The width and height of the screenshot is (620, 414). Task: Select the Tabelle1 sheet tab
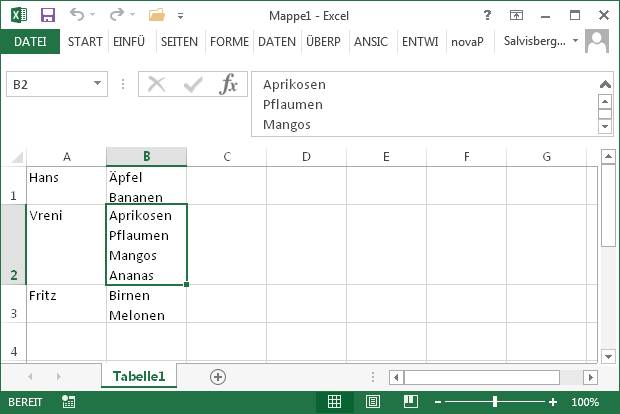[x=139, y=376]
